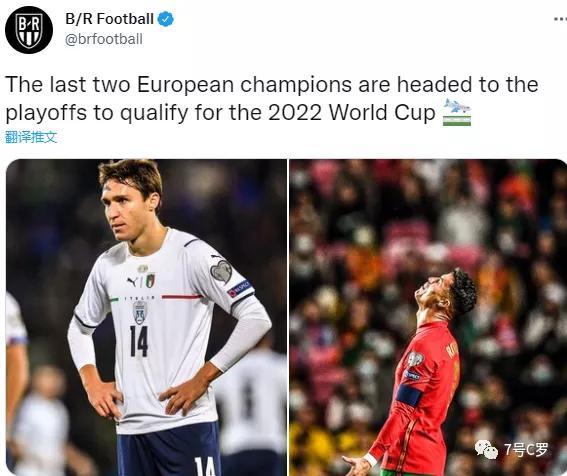
Task: Click 翻译推文 to translate the tweet
Action: tap(31, 137)
